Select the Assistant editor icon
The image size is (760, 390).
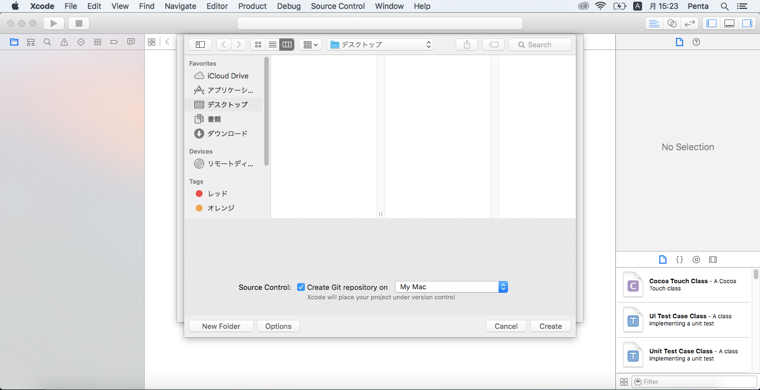point(672,23)
